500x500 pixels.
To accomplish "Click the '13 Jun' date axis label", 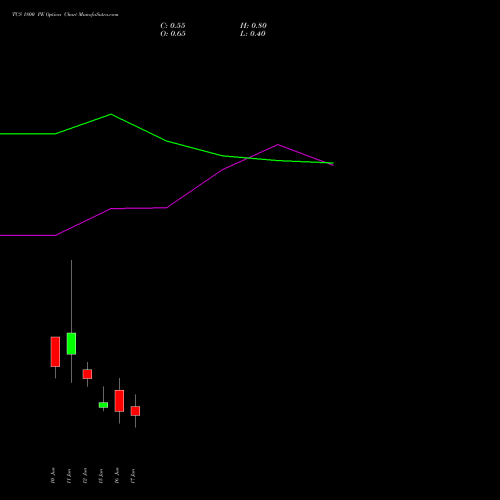I will point(101,476).
